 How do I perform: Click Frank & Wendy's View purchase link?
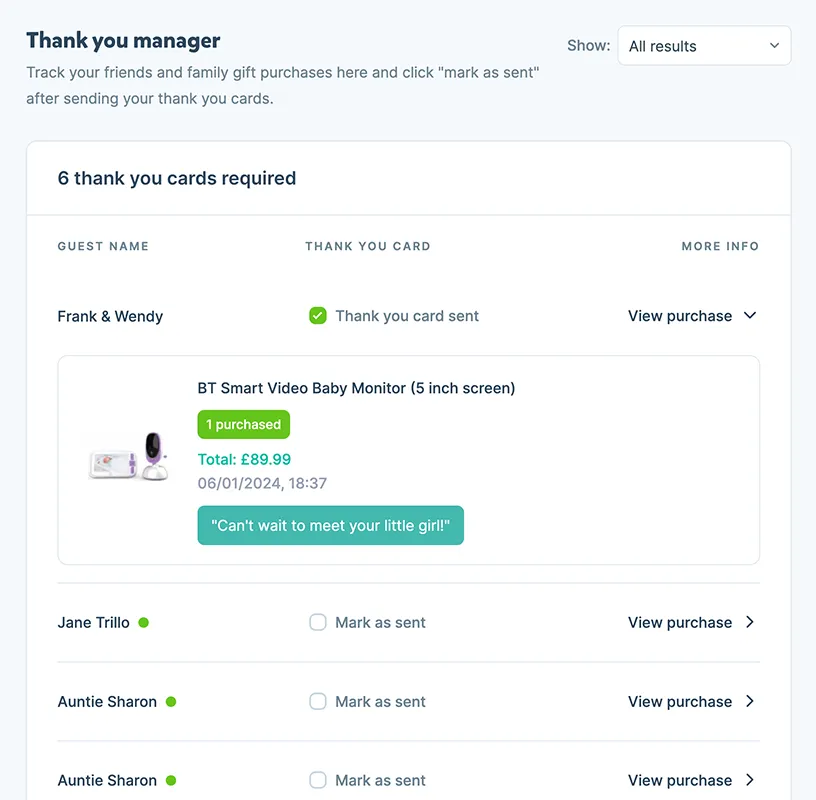point(680,316)
